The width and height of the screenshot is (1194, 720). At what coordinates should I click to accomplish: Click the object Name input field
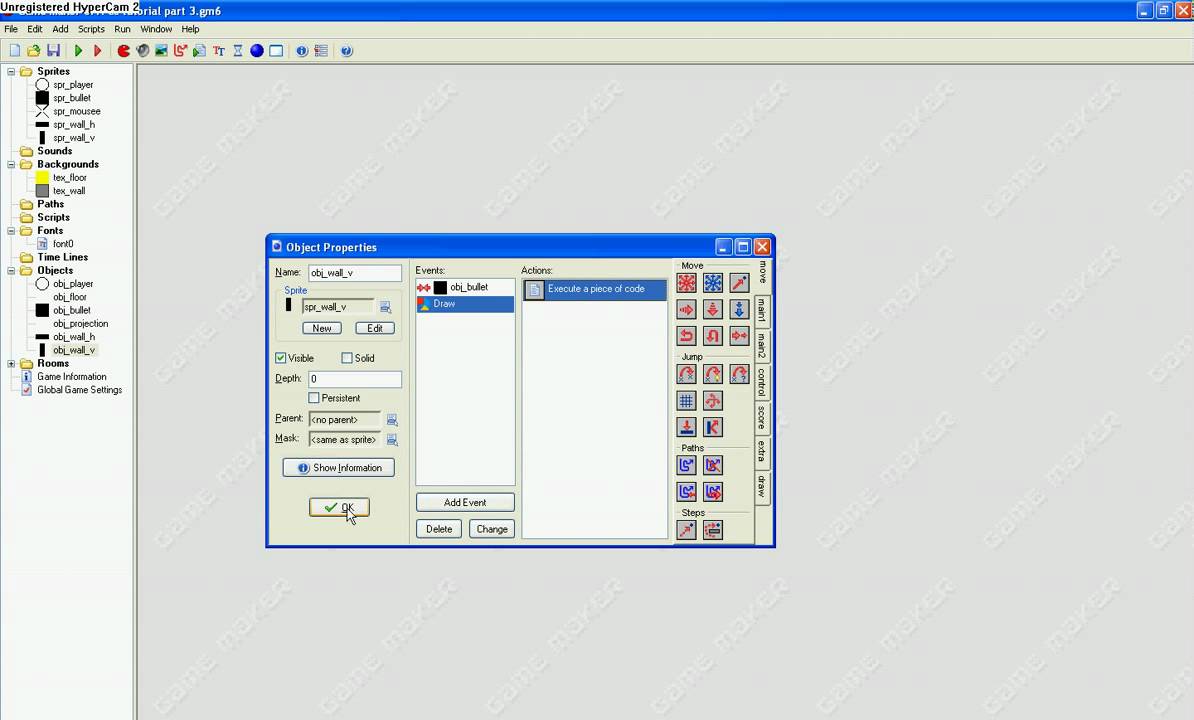355,272
